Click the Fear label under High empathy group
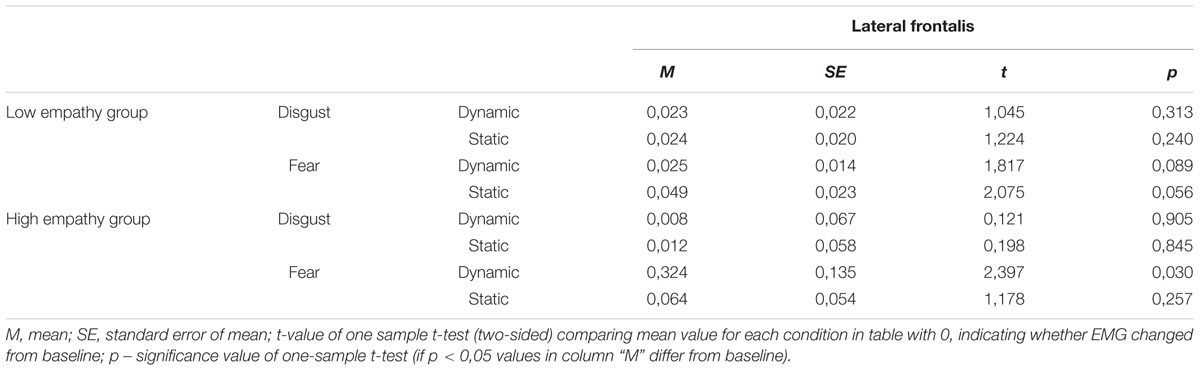 pyautogui.click(x=305, y=272)
